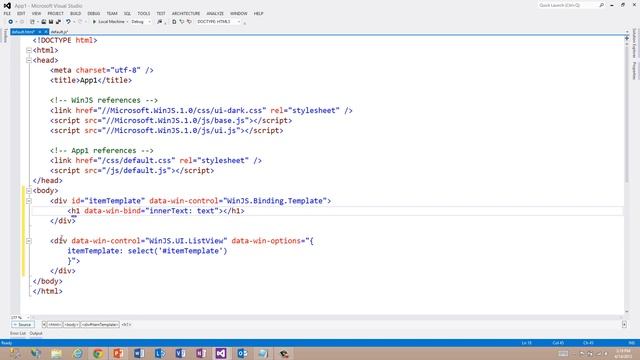Open File Explorer from taskbar
This screenshot has height=360, width=640.
tap(56, 353)
